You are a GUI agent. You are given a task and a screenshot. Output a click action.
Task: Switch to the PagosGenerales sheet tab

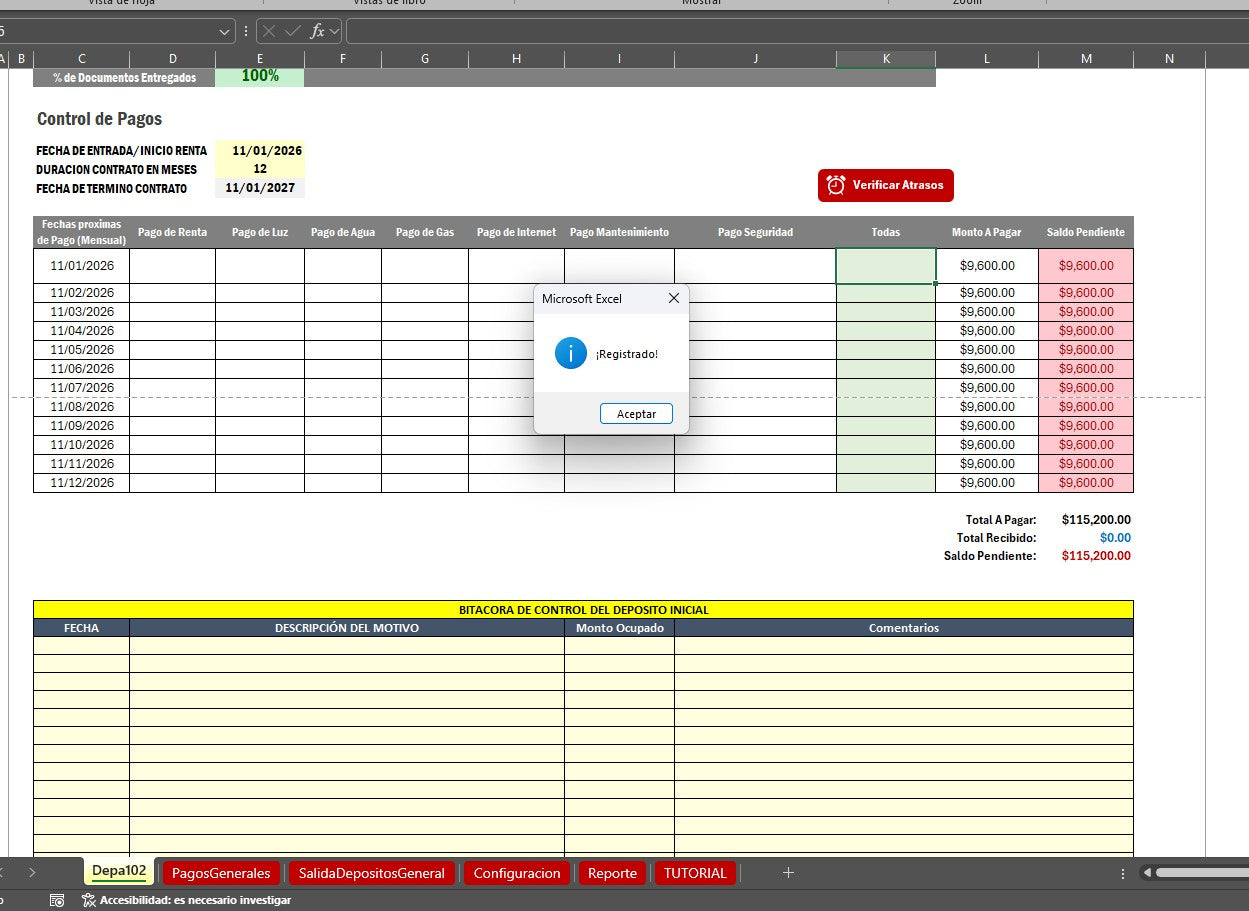point(220,872)
